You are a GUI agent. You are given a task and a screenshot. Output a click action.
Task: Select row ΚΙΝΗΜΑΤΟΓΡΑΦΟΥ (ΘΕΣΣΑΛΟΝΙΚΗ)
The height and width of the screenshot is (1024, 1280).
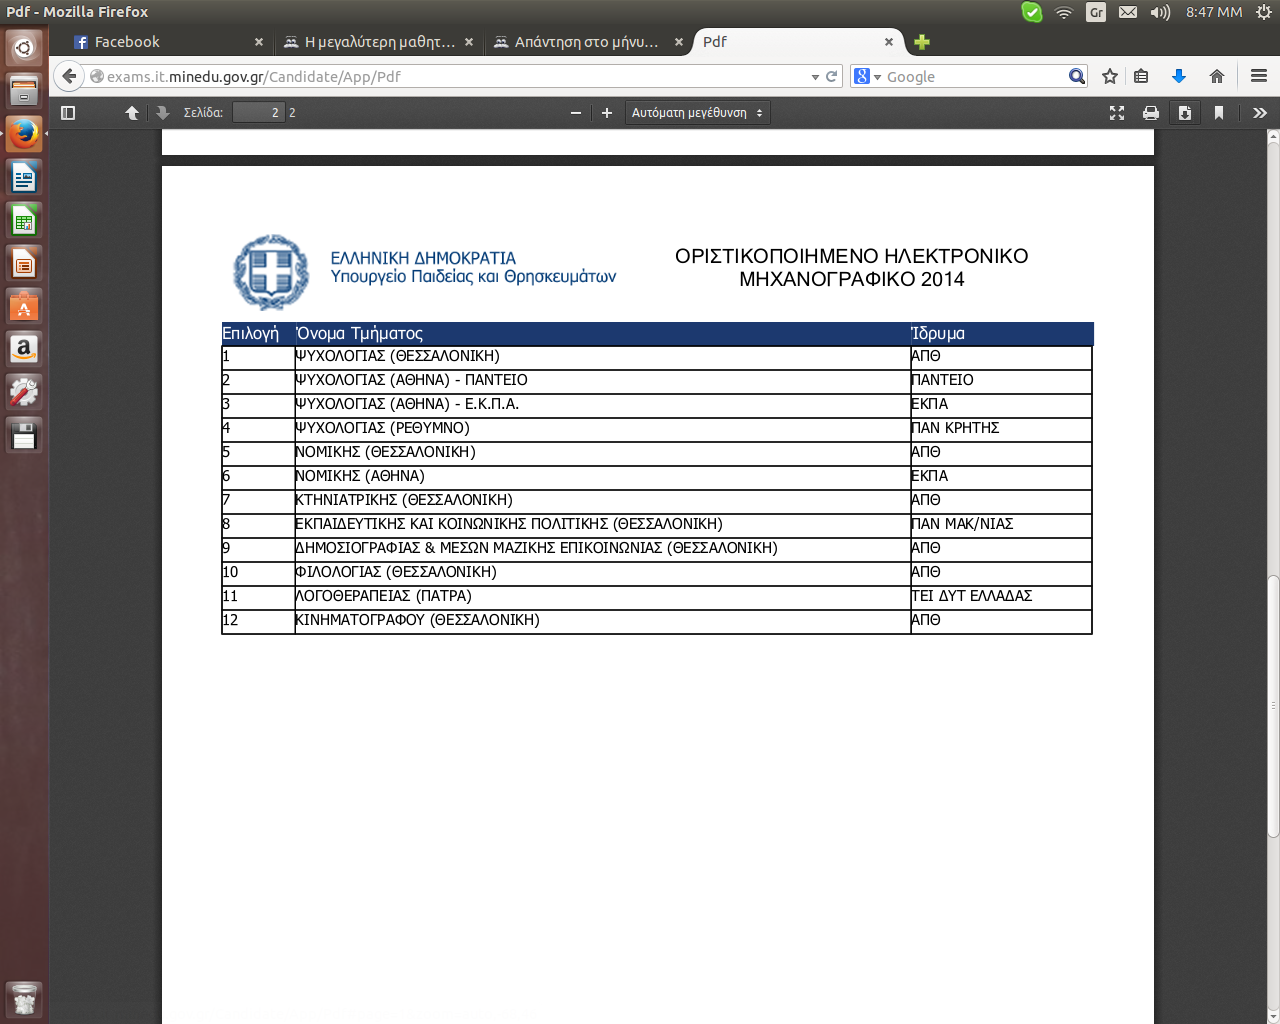point(657,621)
